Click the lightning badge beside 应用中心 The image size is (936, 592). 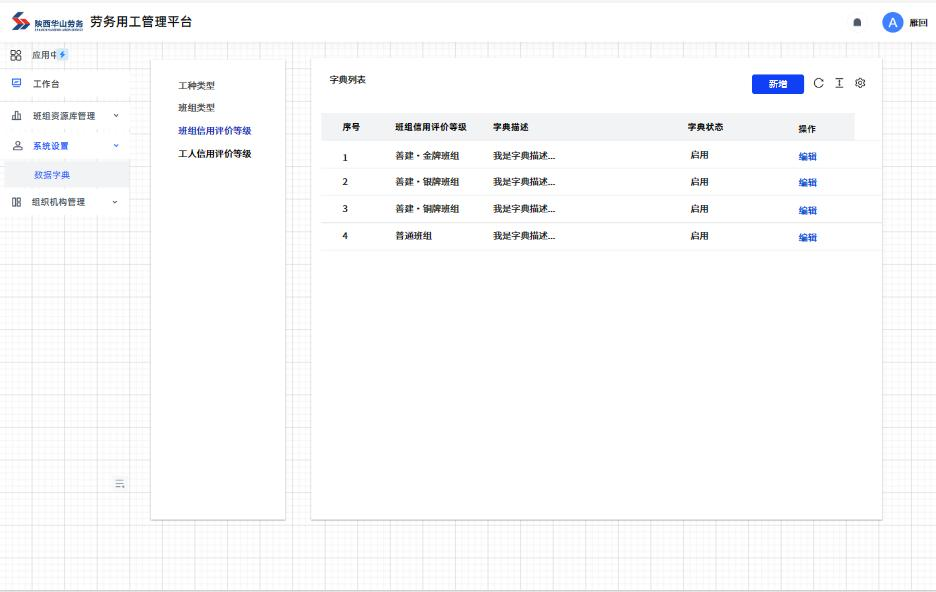click(x=63, y=55)
